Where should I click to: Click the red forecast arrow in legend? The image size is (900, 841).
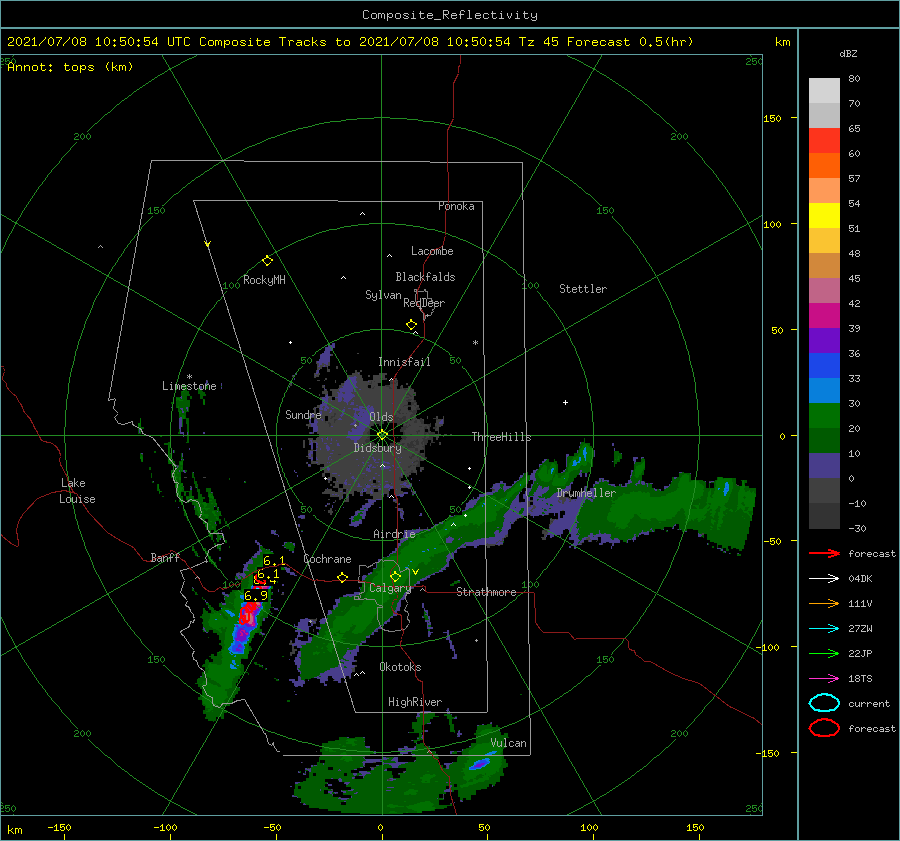point(824,553)
